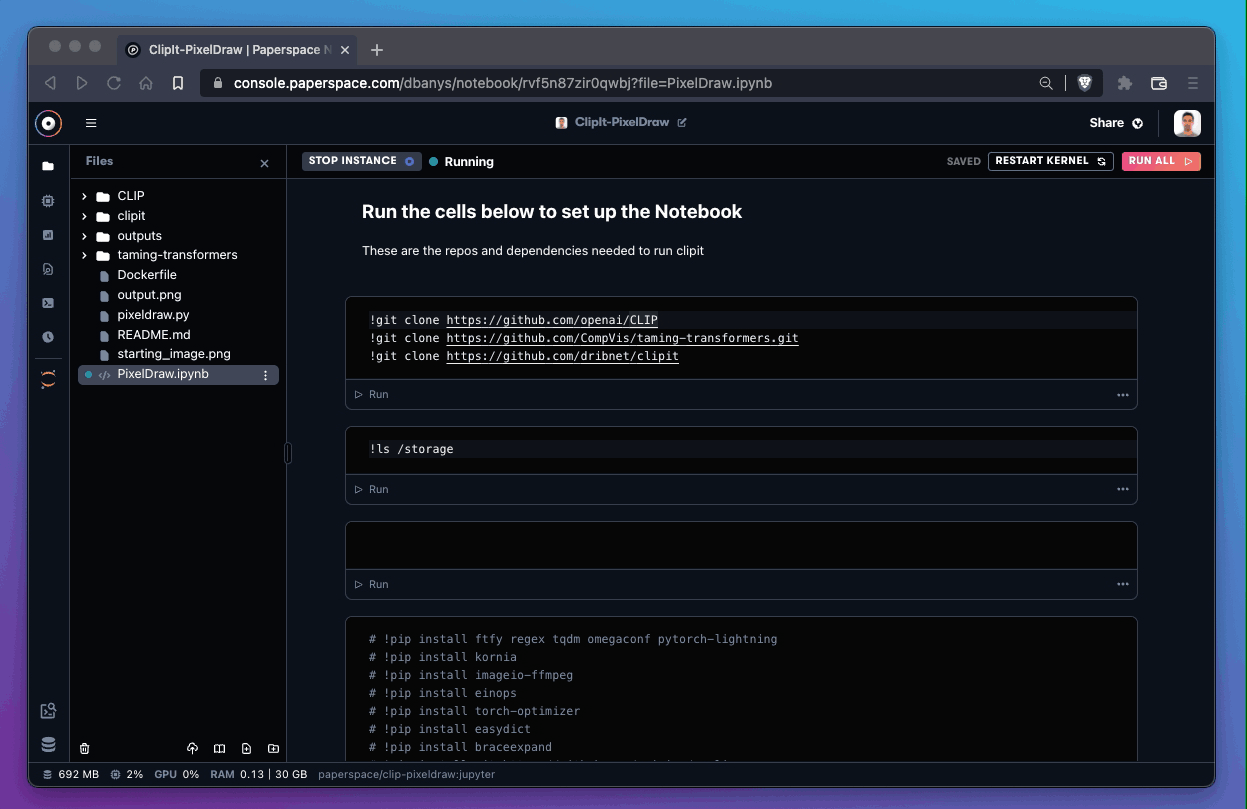Open options for PixelDraw.ipynb file

(265, 375)
